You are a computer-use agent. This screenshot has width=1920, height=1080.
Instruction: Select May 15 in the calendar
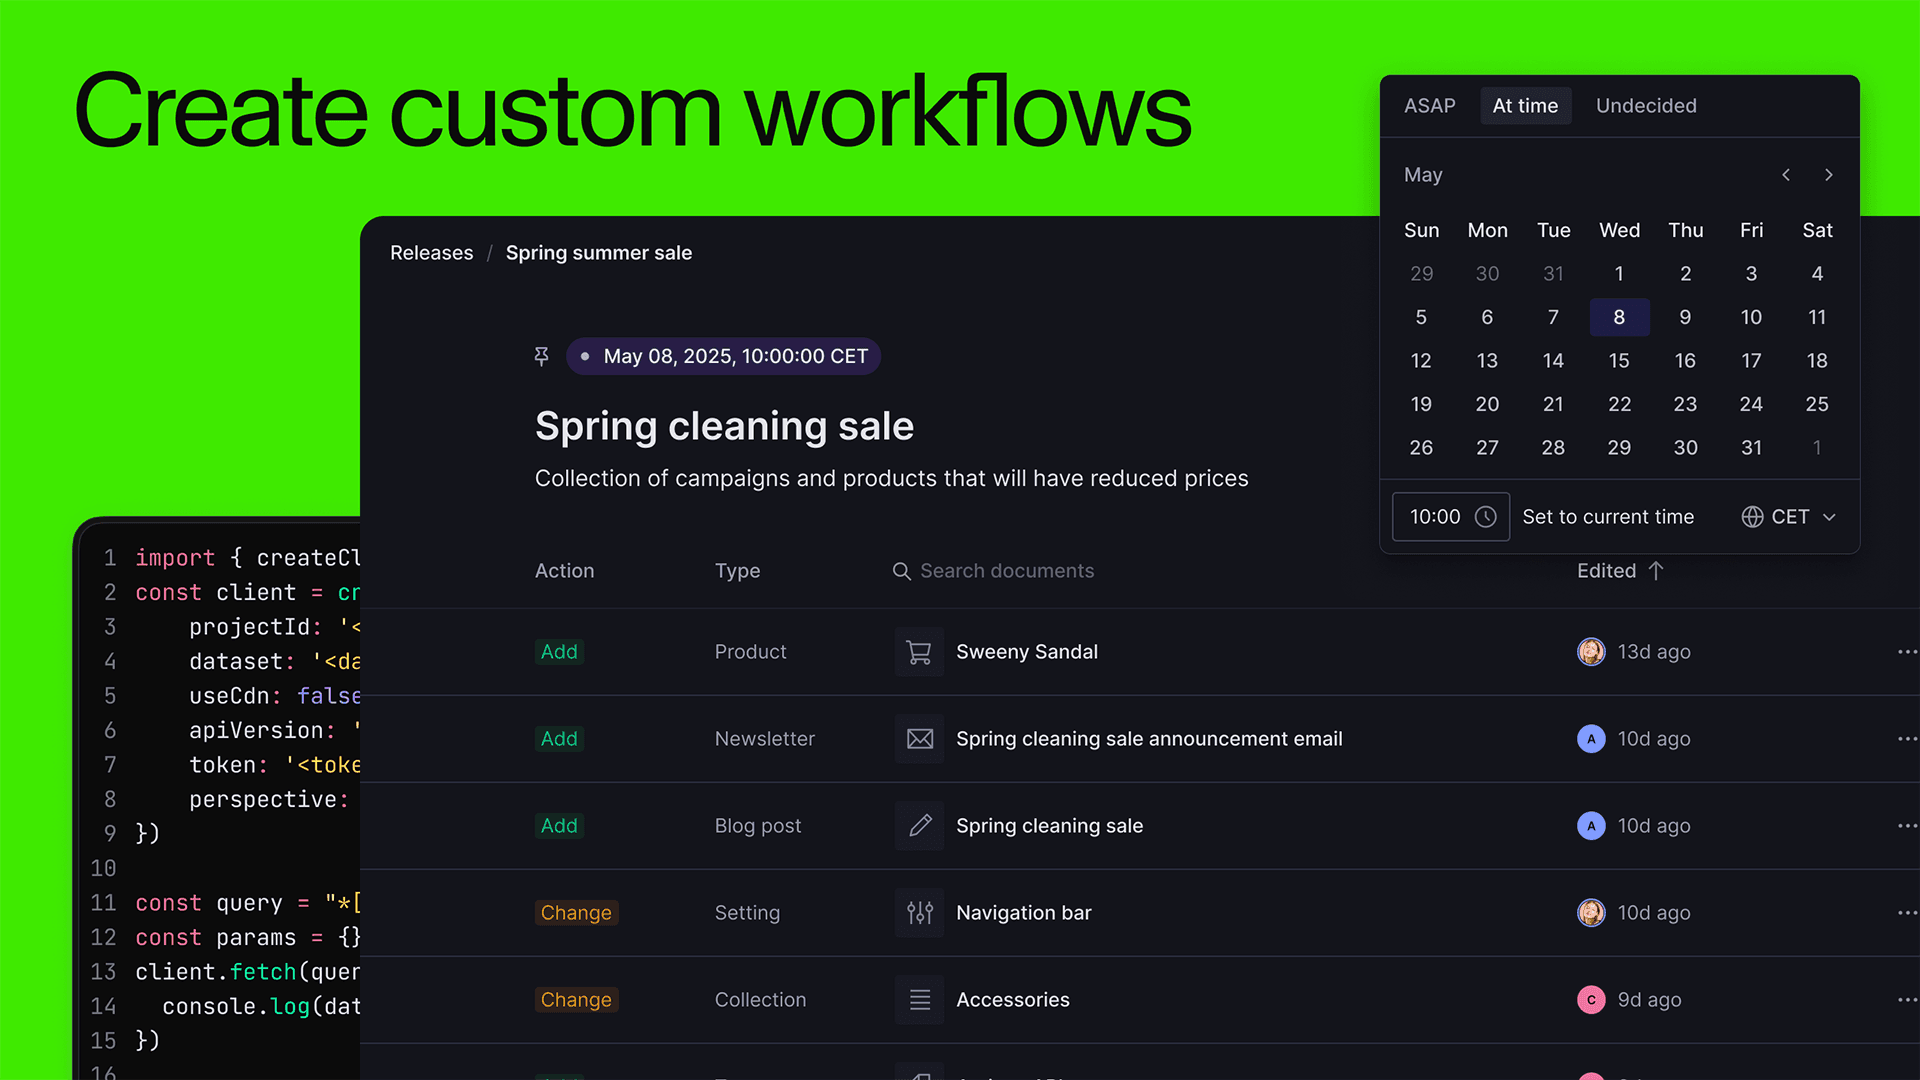(1619, 361)
